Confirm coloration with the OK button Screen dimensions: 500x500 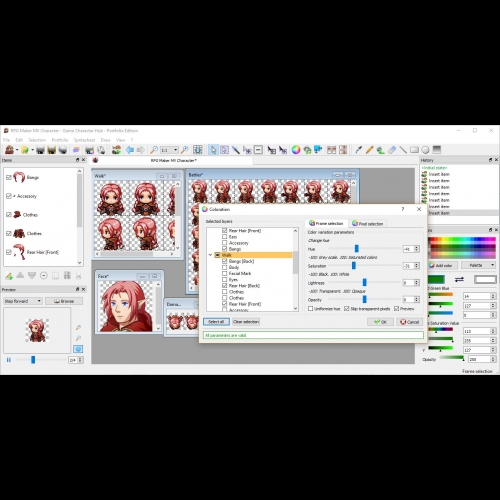380,322
